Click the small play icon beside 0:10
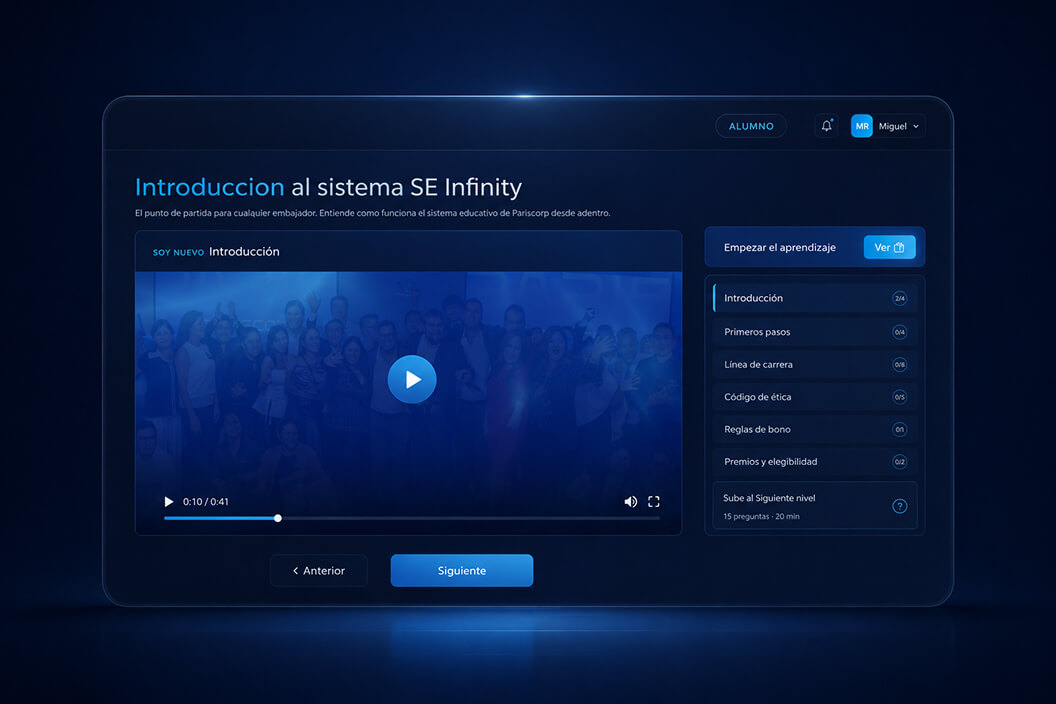This screenshot has width=1056, height=704. [168, 502]
